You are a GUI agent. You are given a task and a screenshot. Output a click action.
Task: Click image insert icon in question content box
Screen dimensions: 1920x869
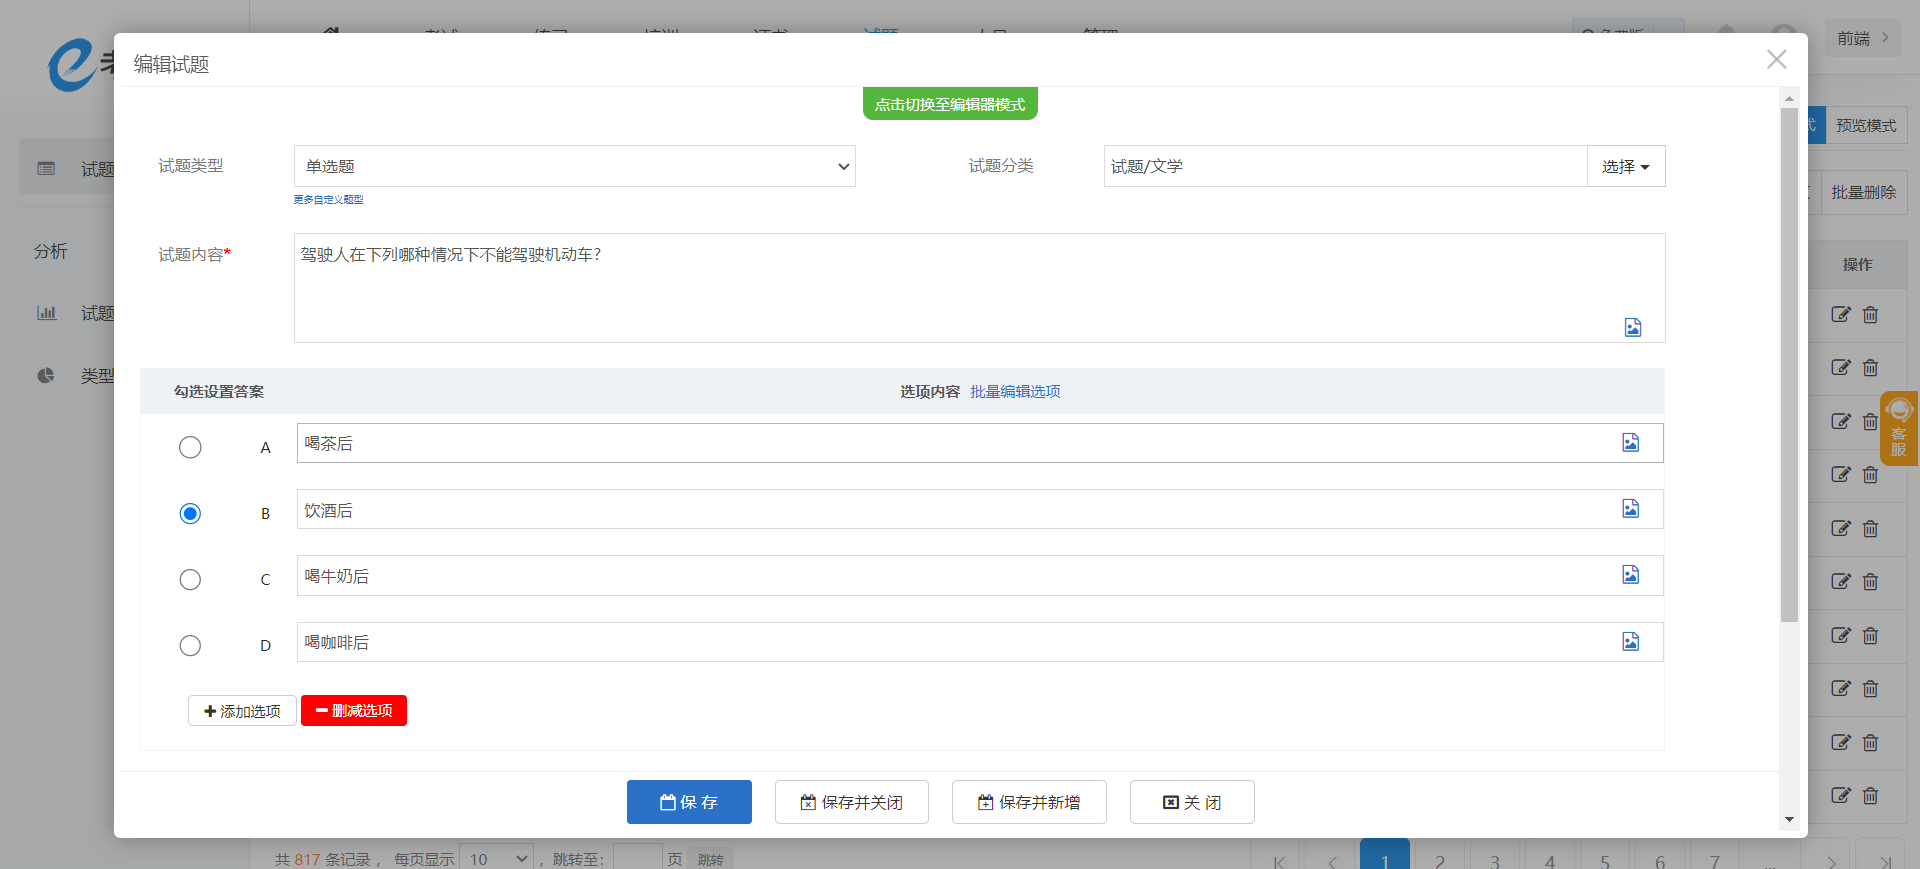(x=1632, y=327)
